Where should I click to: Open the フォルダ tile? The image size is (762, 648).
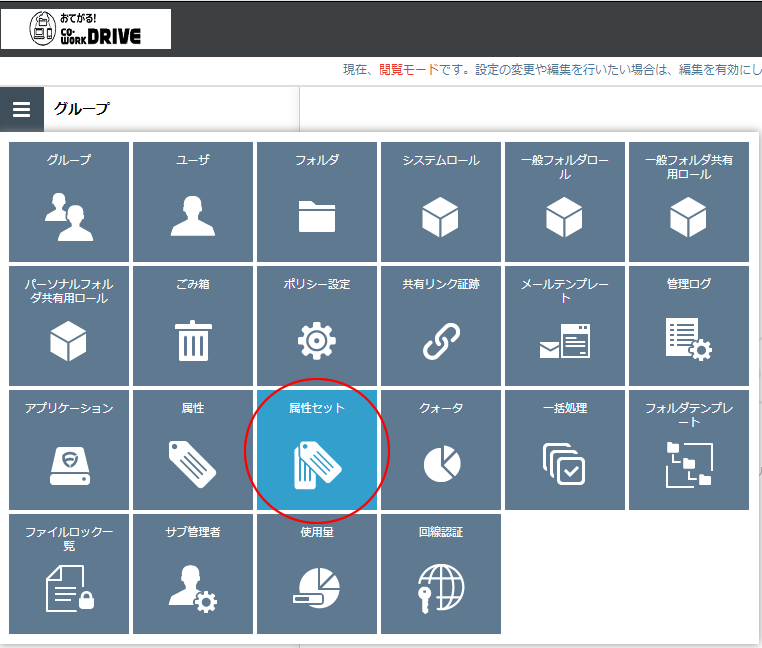317,202
